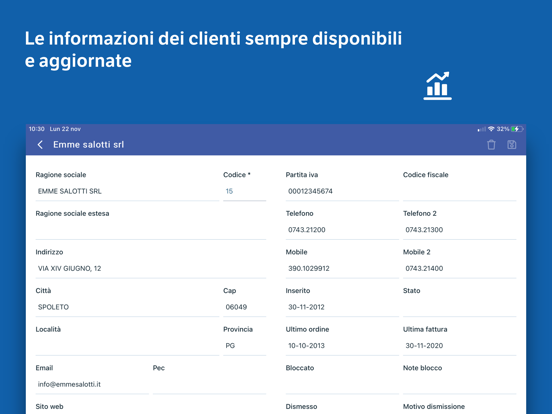Tap the Wi-Fi icon in the status bar
Image resolution: width=552 pixels, height=414 pixels.
click(491, 129)
